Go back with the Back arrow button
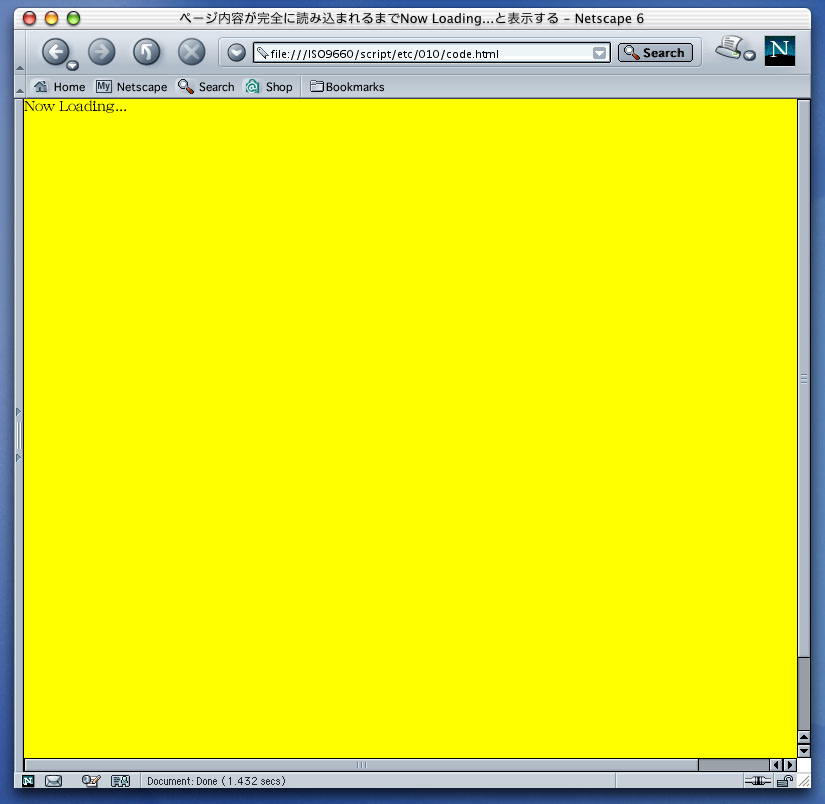825x804 pixels. click(55, 52)
